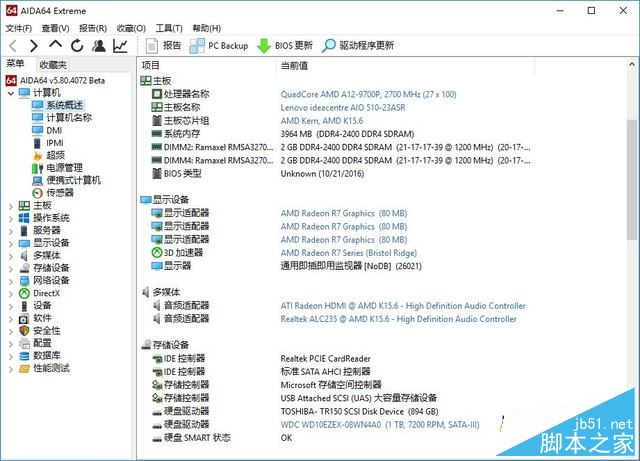Expand the 显示设备 tree node
Image resolution: width=640 pixels, height=461 pixels.
pyautogui.click(x=11, y=244)
